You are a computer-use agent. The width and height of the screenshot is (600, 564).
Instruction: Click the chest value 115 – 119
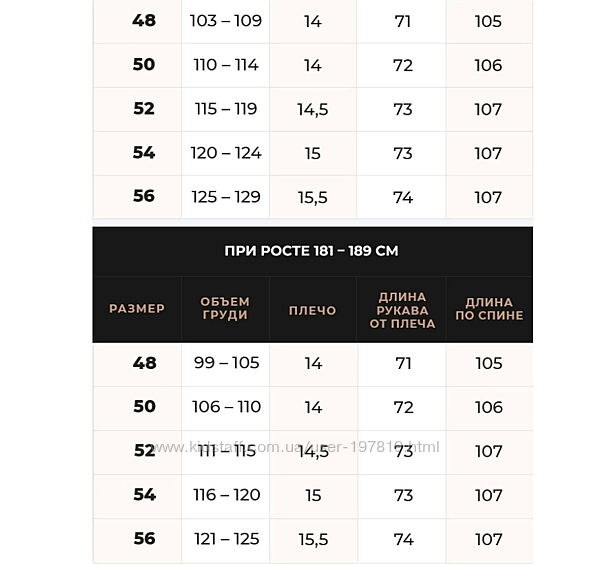226,109
